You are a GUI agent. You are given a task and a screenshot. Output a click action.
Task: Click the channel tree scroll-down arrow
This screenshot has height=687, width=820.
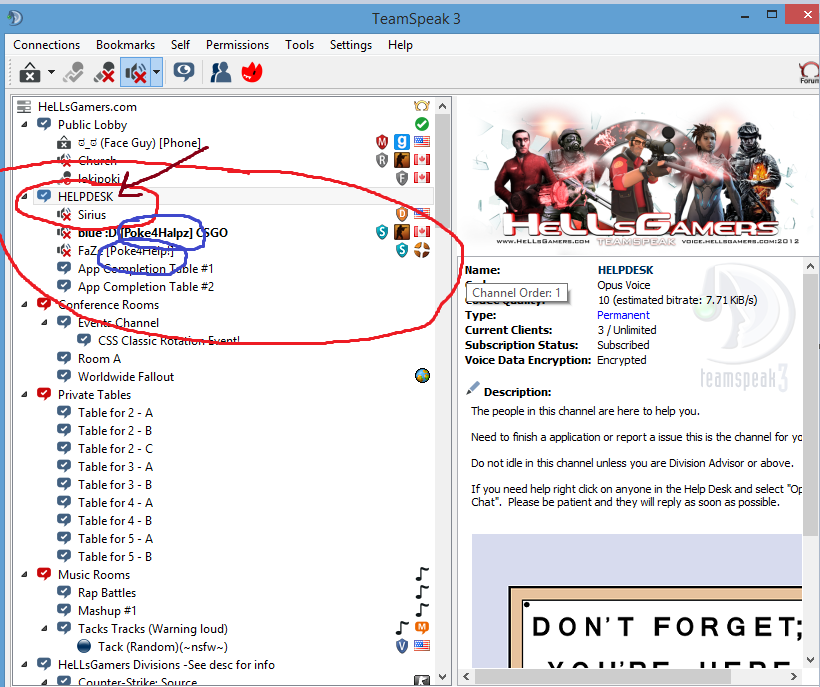(442, 677)
